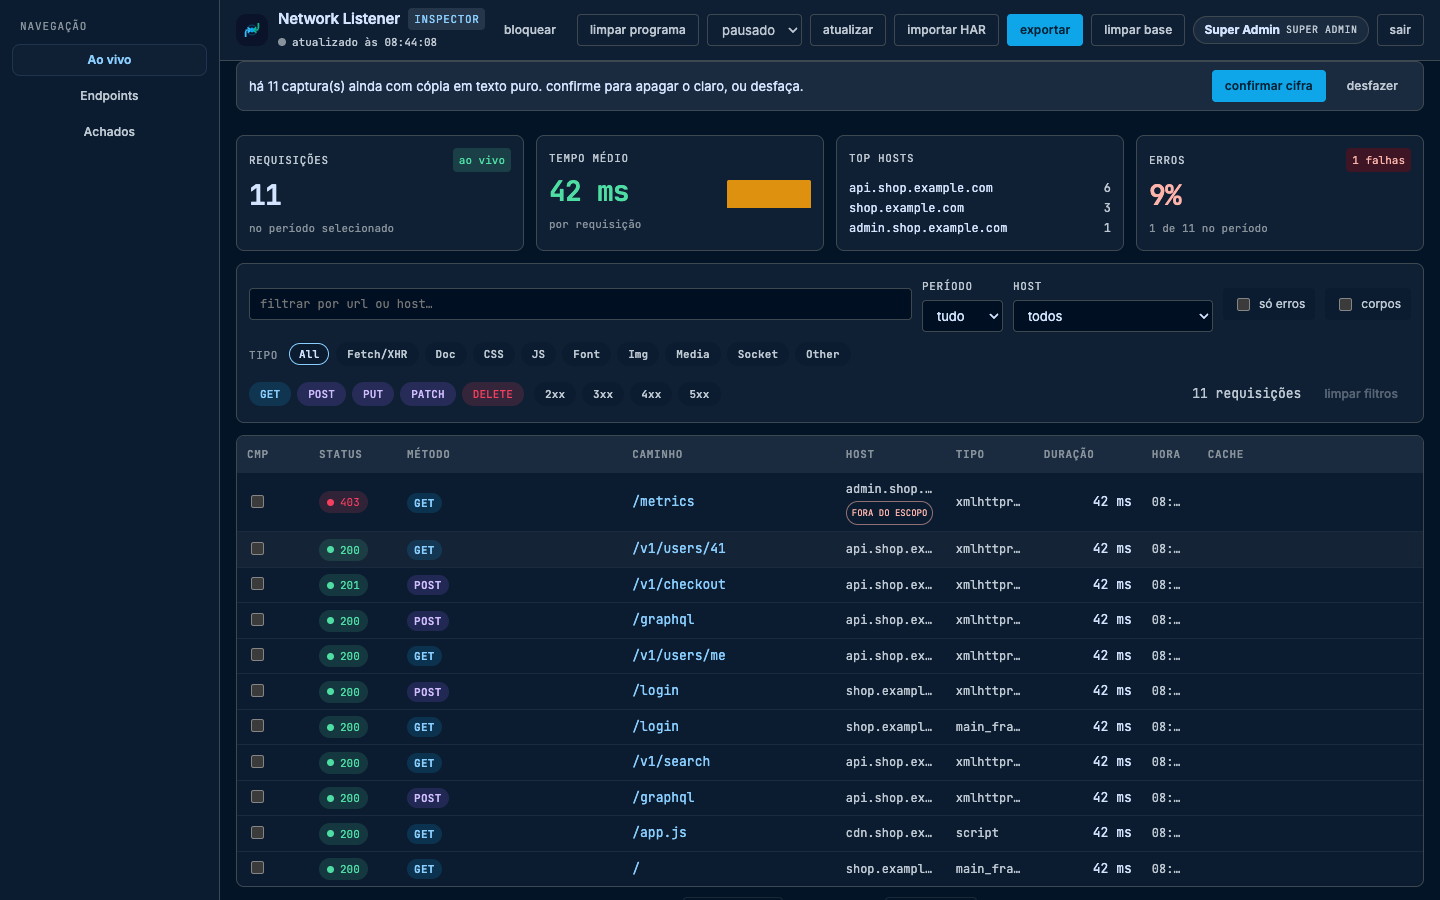Viewport: 1440px width, 900px height.
Task: Check the /v1/search request row checkbox
Action: point(257,761)
